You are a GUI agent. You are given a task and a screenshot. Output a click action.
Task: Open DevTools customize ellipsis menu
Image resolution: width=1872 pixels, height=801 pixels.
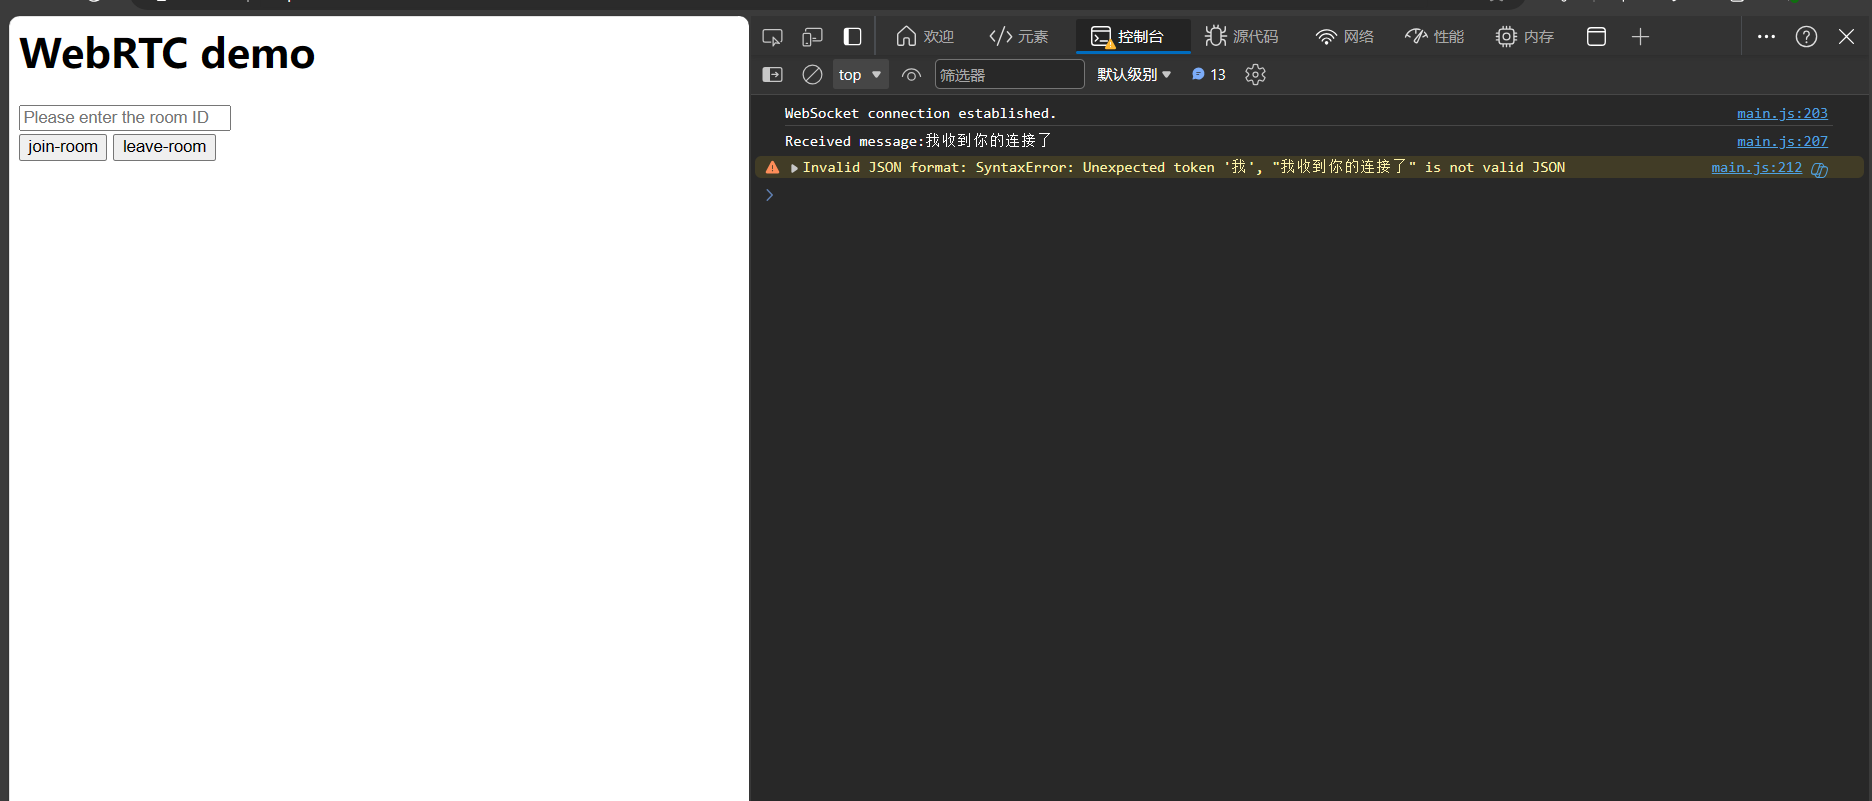1766,37
